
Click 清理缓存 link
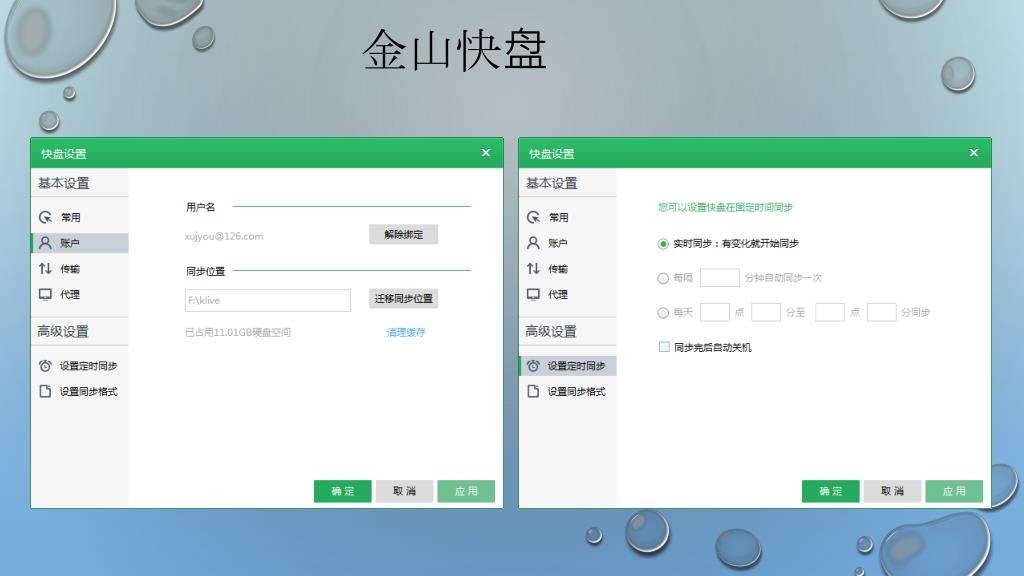click(x=406, y=332)
